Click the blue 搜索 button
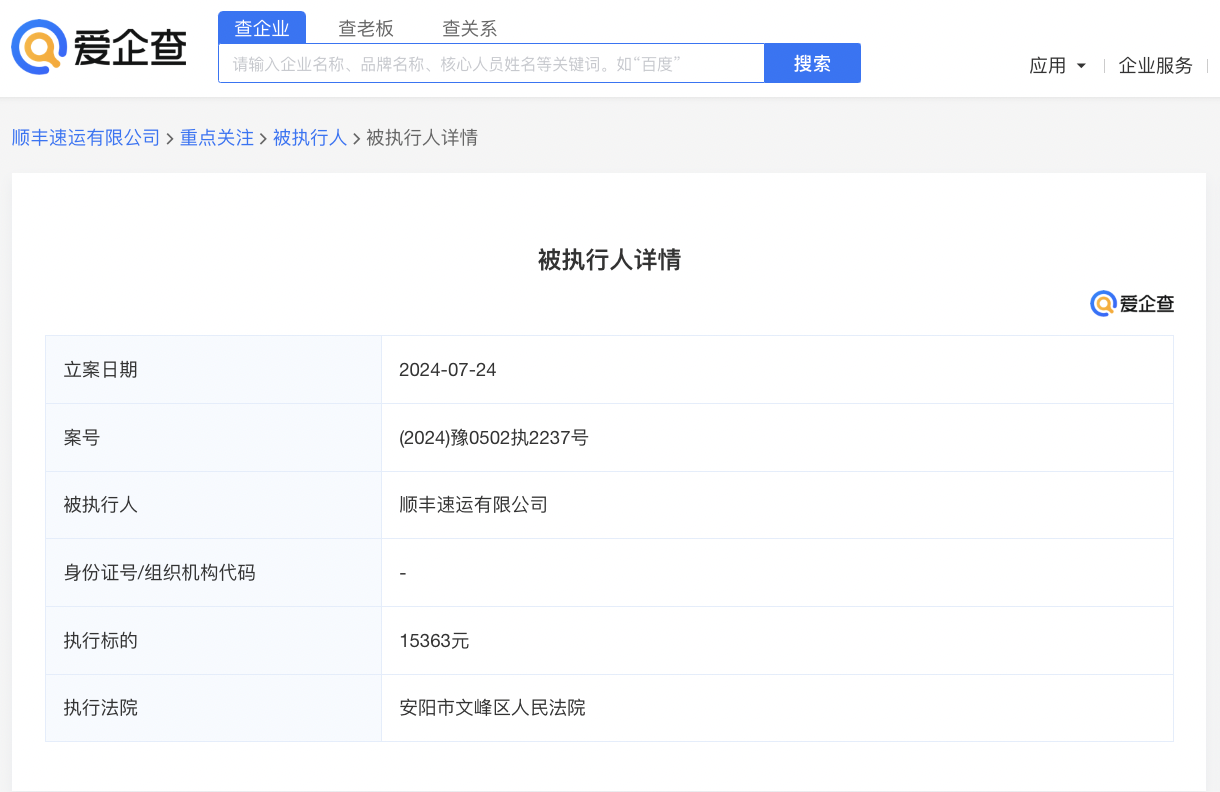This screenshot has width=1220, height=792. point(812,63)
